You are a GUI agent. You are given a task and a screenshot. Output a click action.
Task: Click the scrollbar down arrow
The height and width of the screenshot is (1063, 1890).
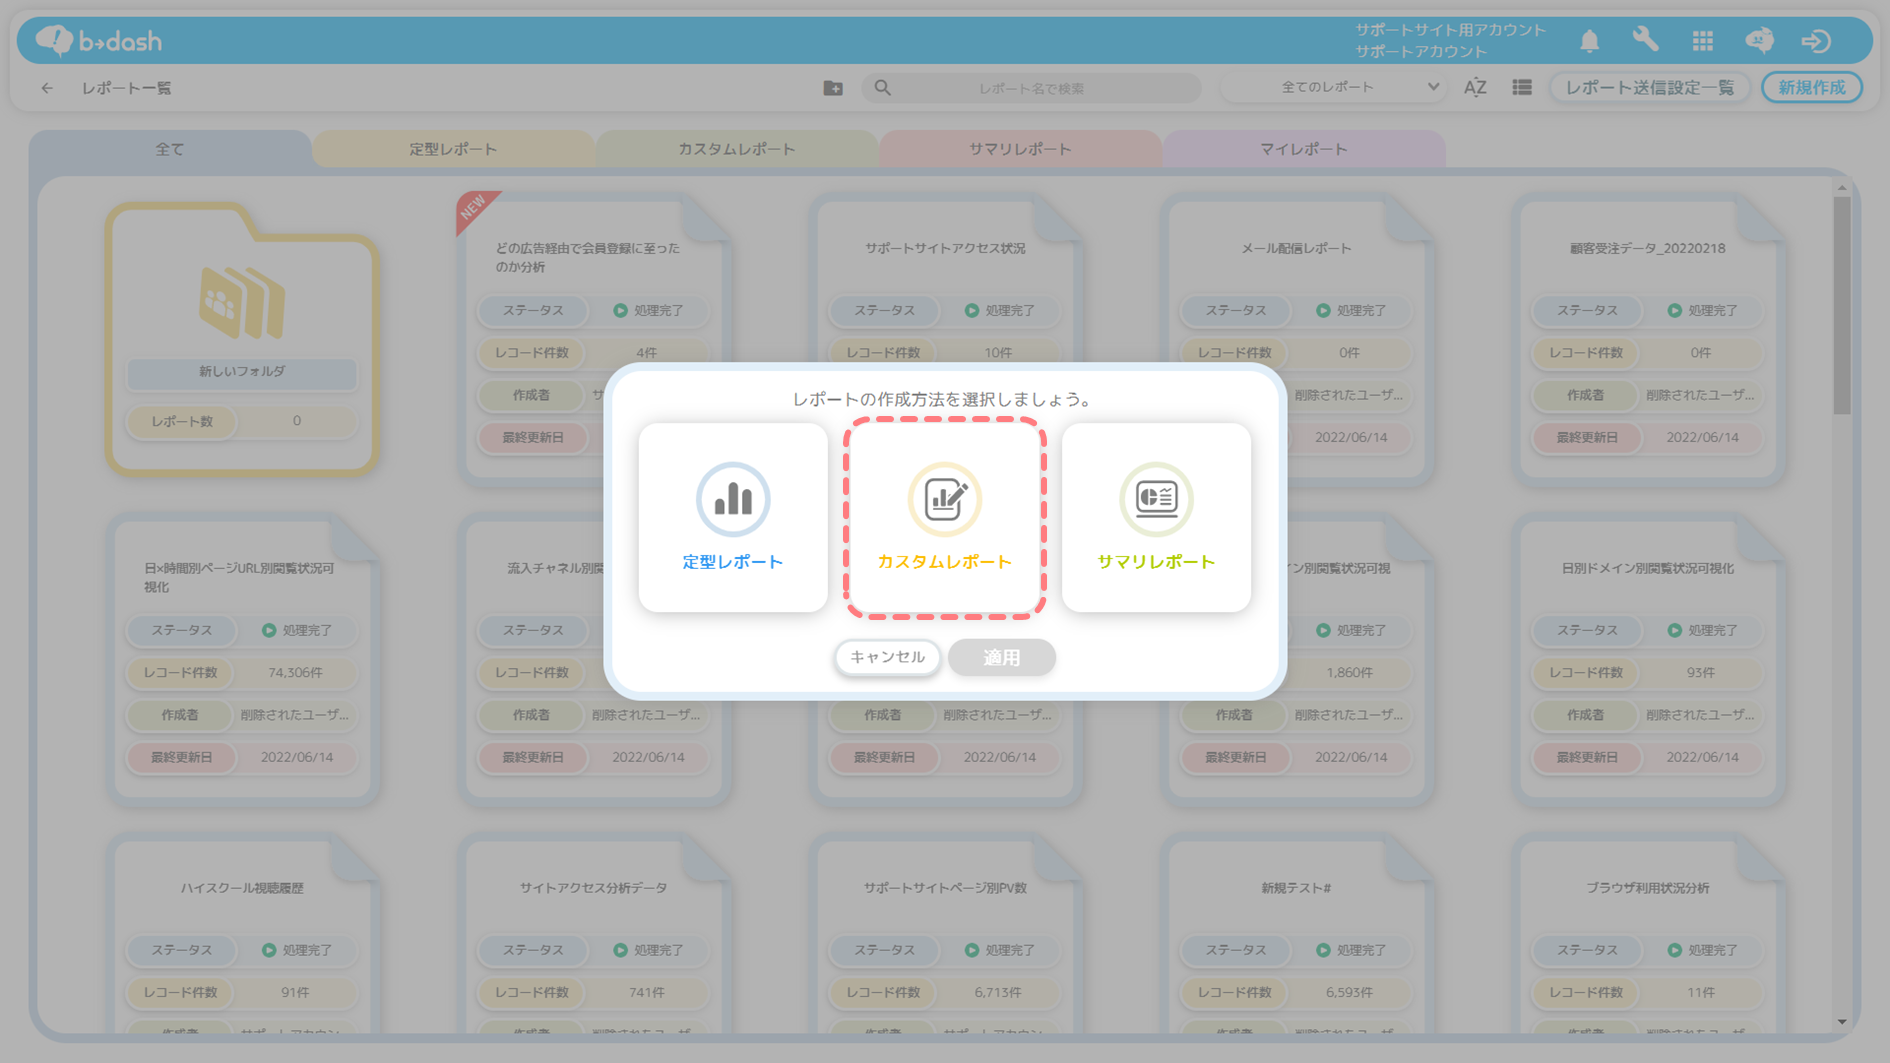(1842, 1022)
